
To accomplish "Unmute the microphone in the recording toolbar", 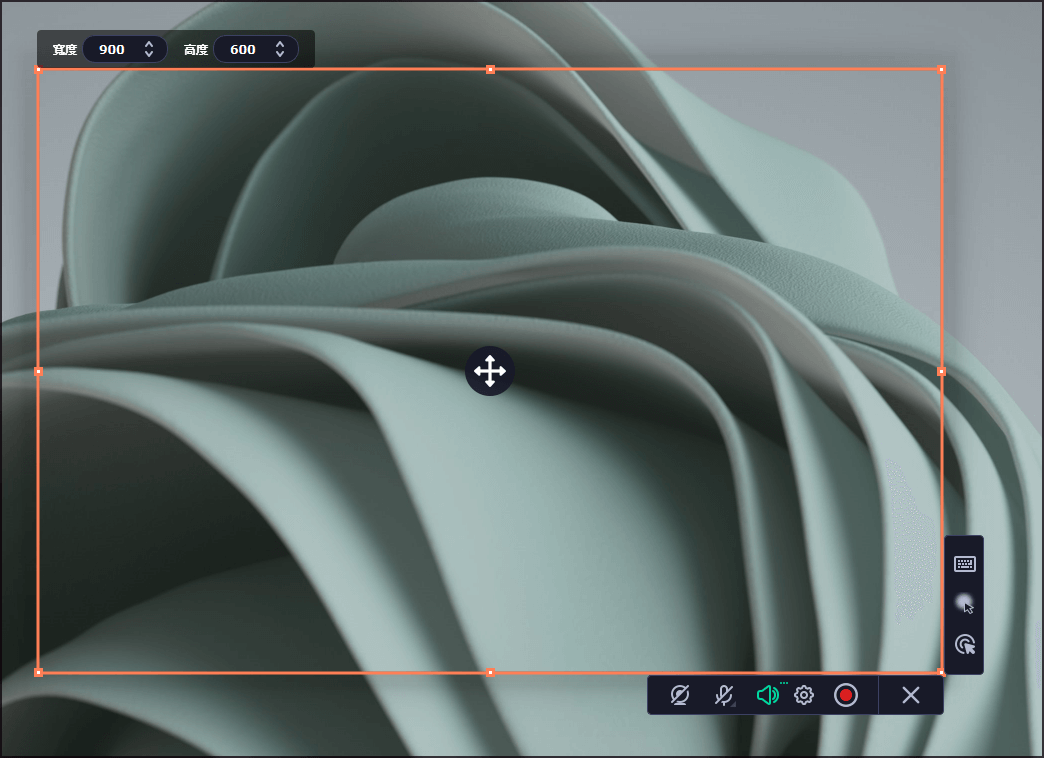I will (724, 695).
